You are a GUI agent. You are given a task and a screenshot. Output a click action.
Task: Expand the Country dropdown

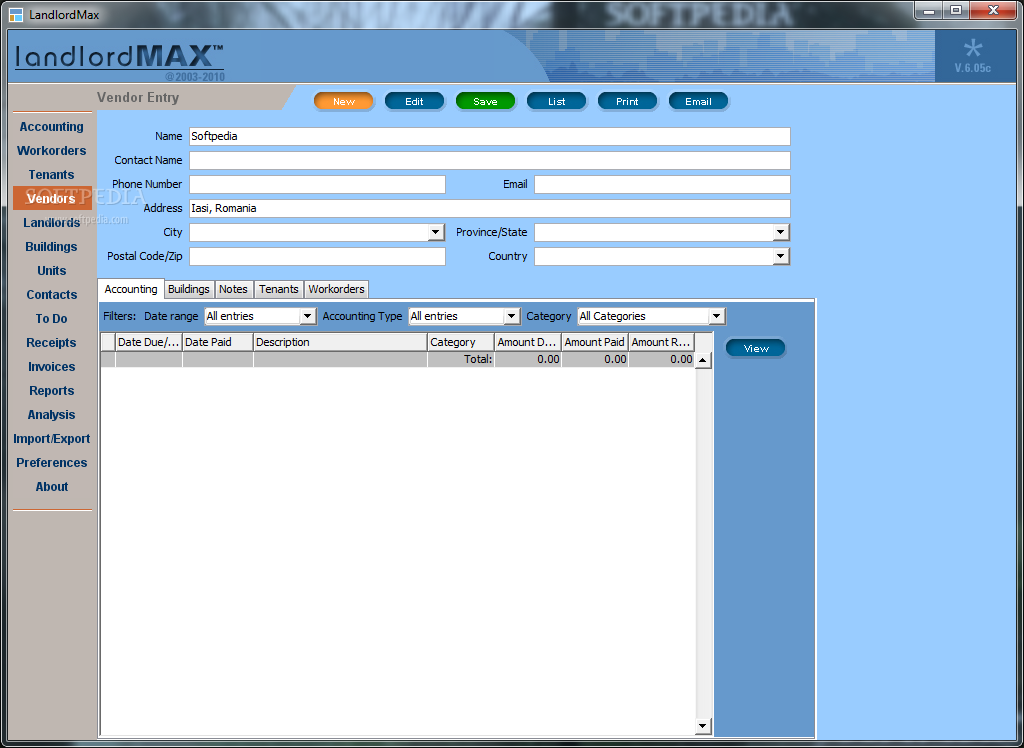781,257
